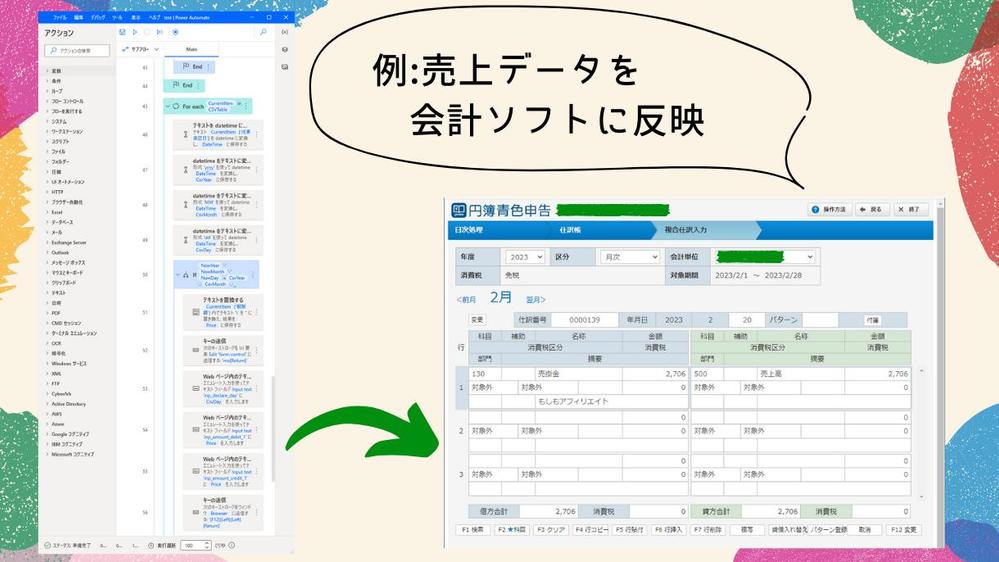Click the F4 行コピー button
This screenshot has height=562, width=999.
591,530
